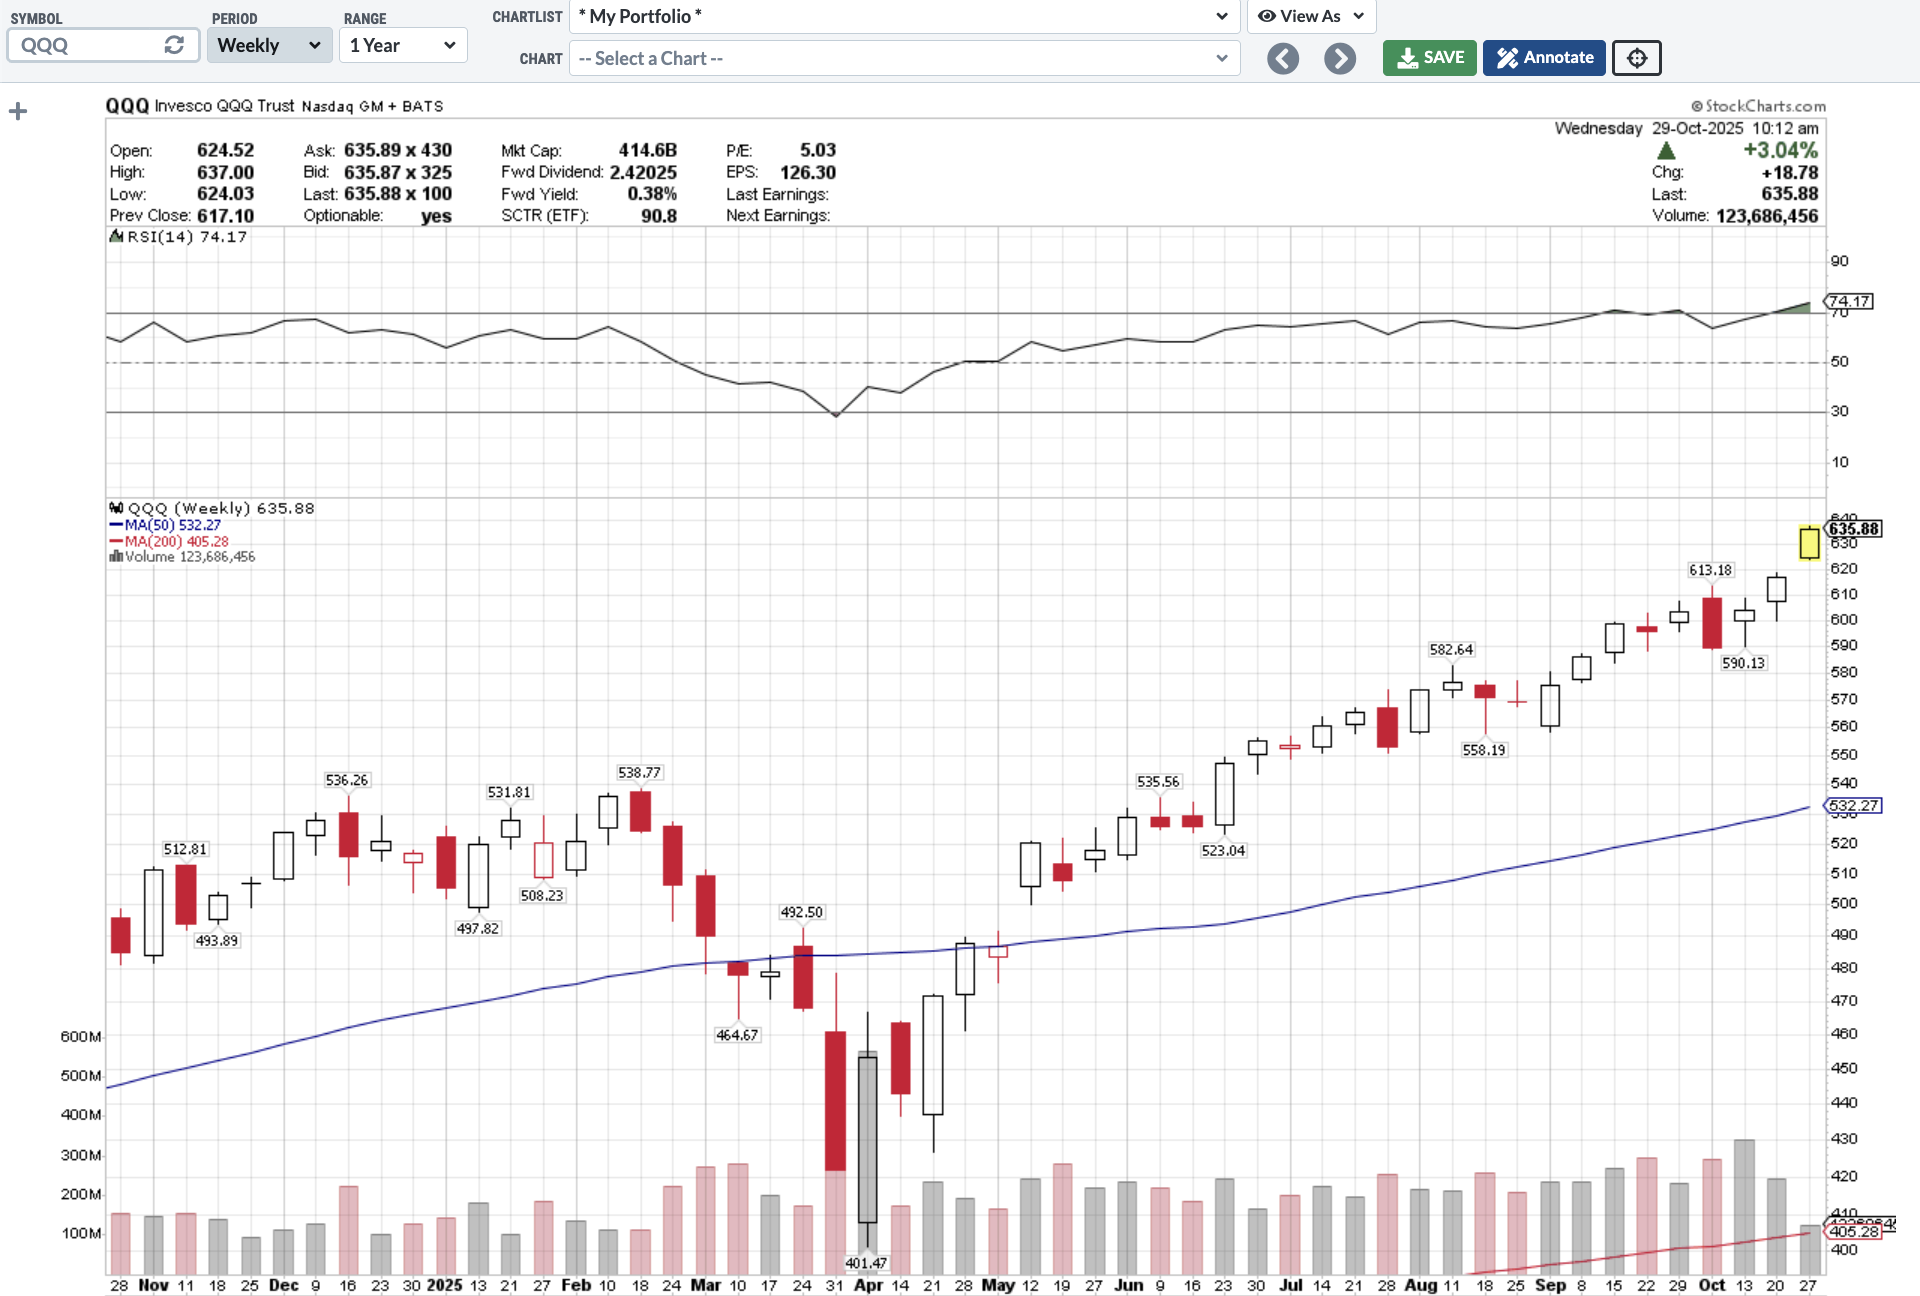
Task: Open the Select a Chart dropdown
Action: [904, 58]
